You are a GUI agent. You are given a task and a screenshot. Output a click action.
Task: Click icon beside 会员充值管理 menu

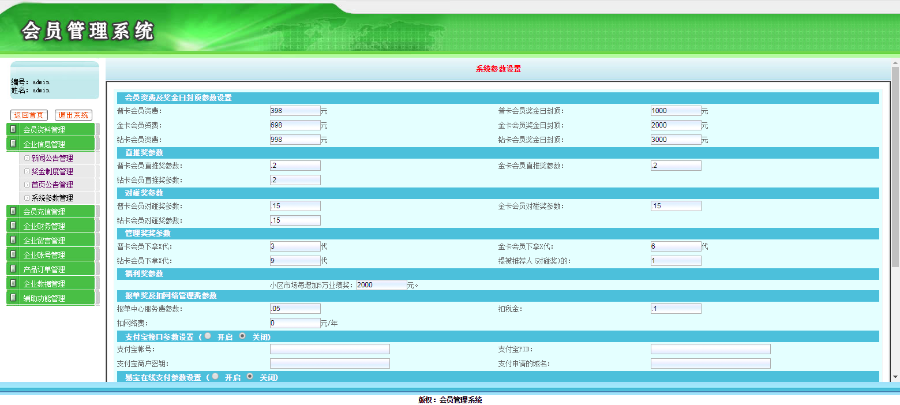click(x=13, y=212)
